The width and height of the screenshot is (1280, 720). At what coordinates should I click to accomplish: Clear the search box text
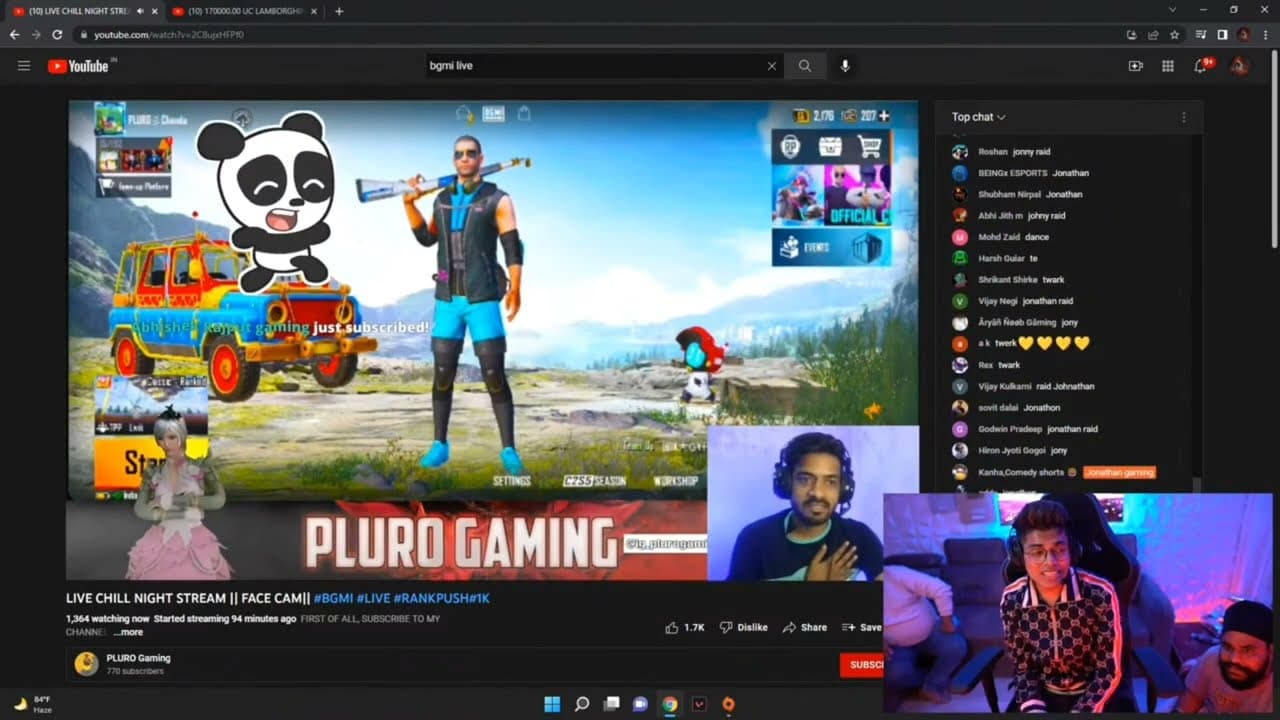[x=771, y=66]
